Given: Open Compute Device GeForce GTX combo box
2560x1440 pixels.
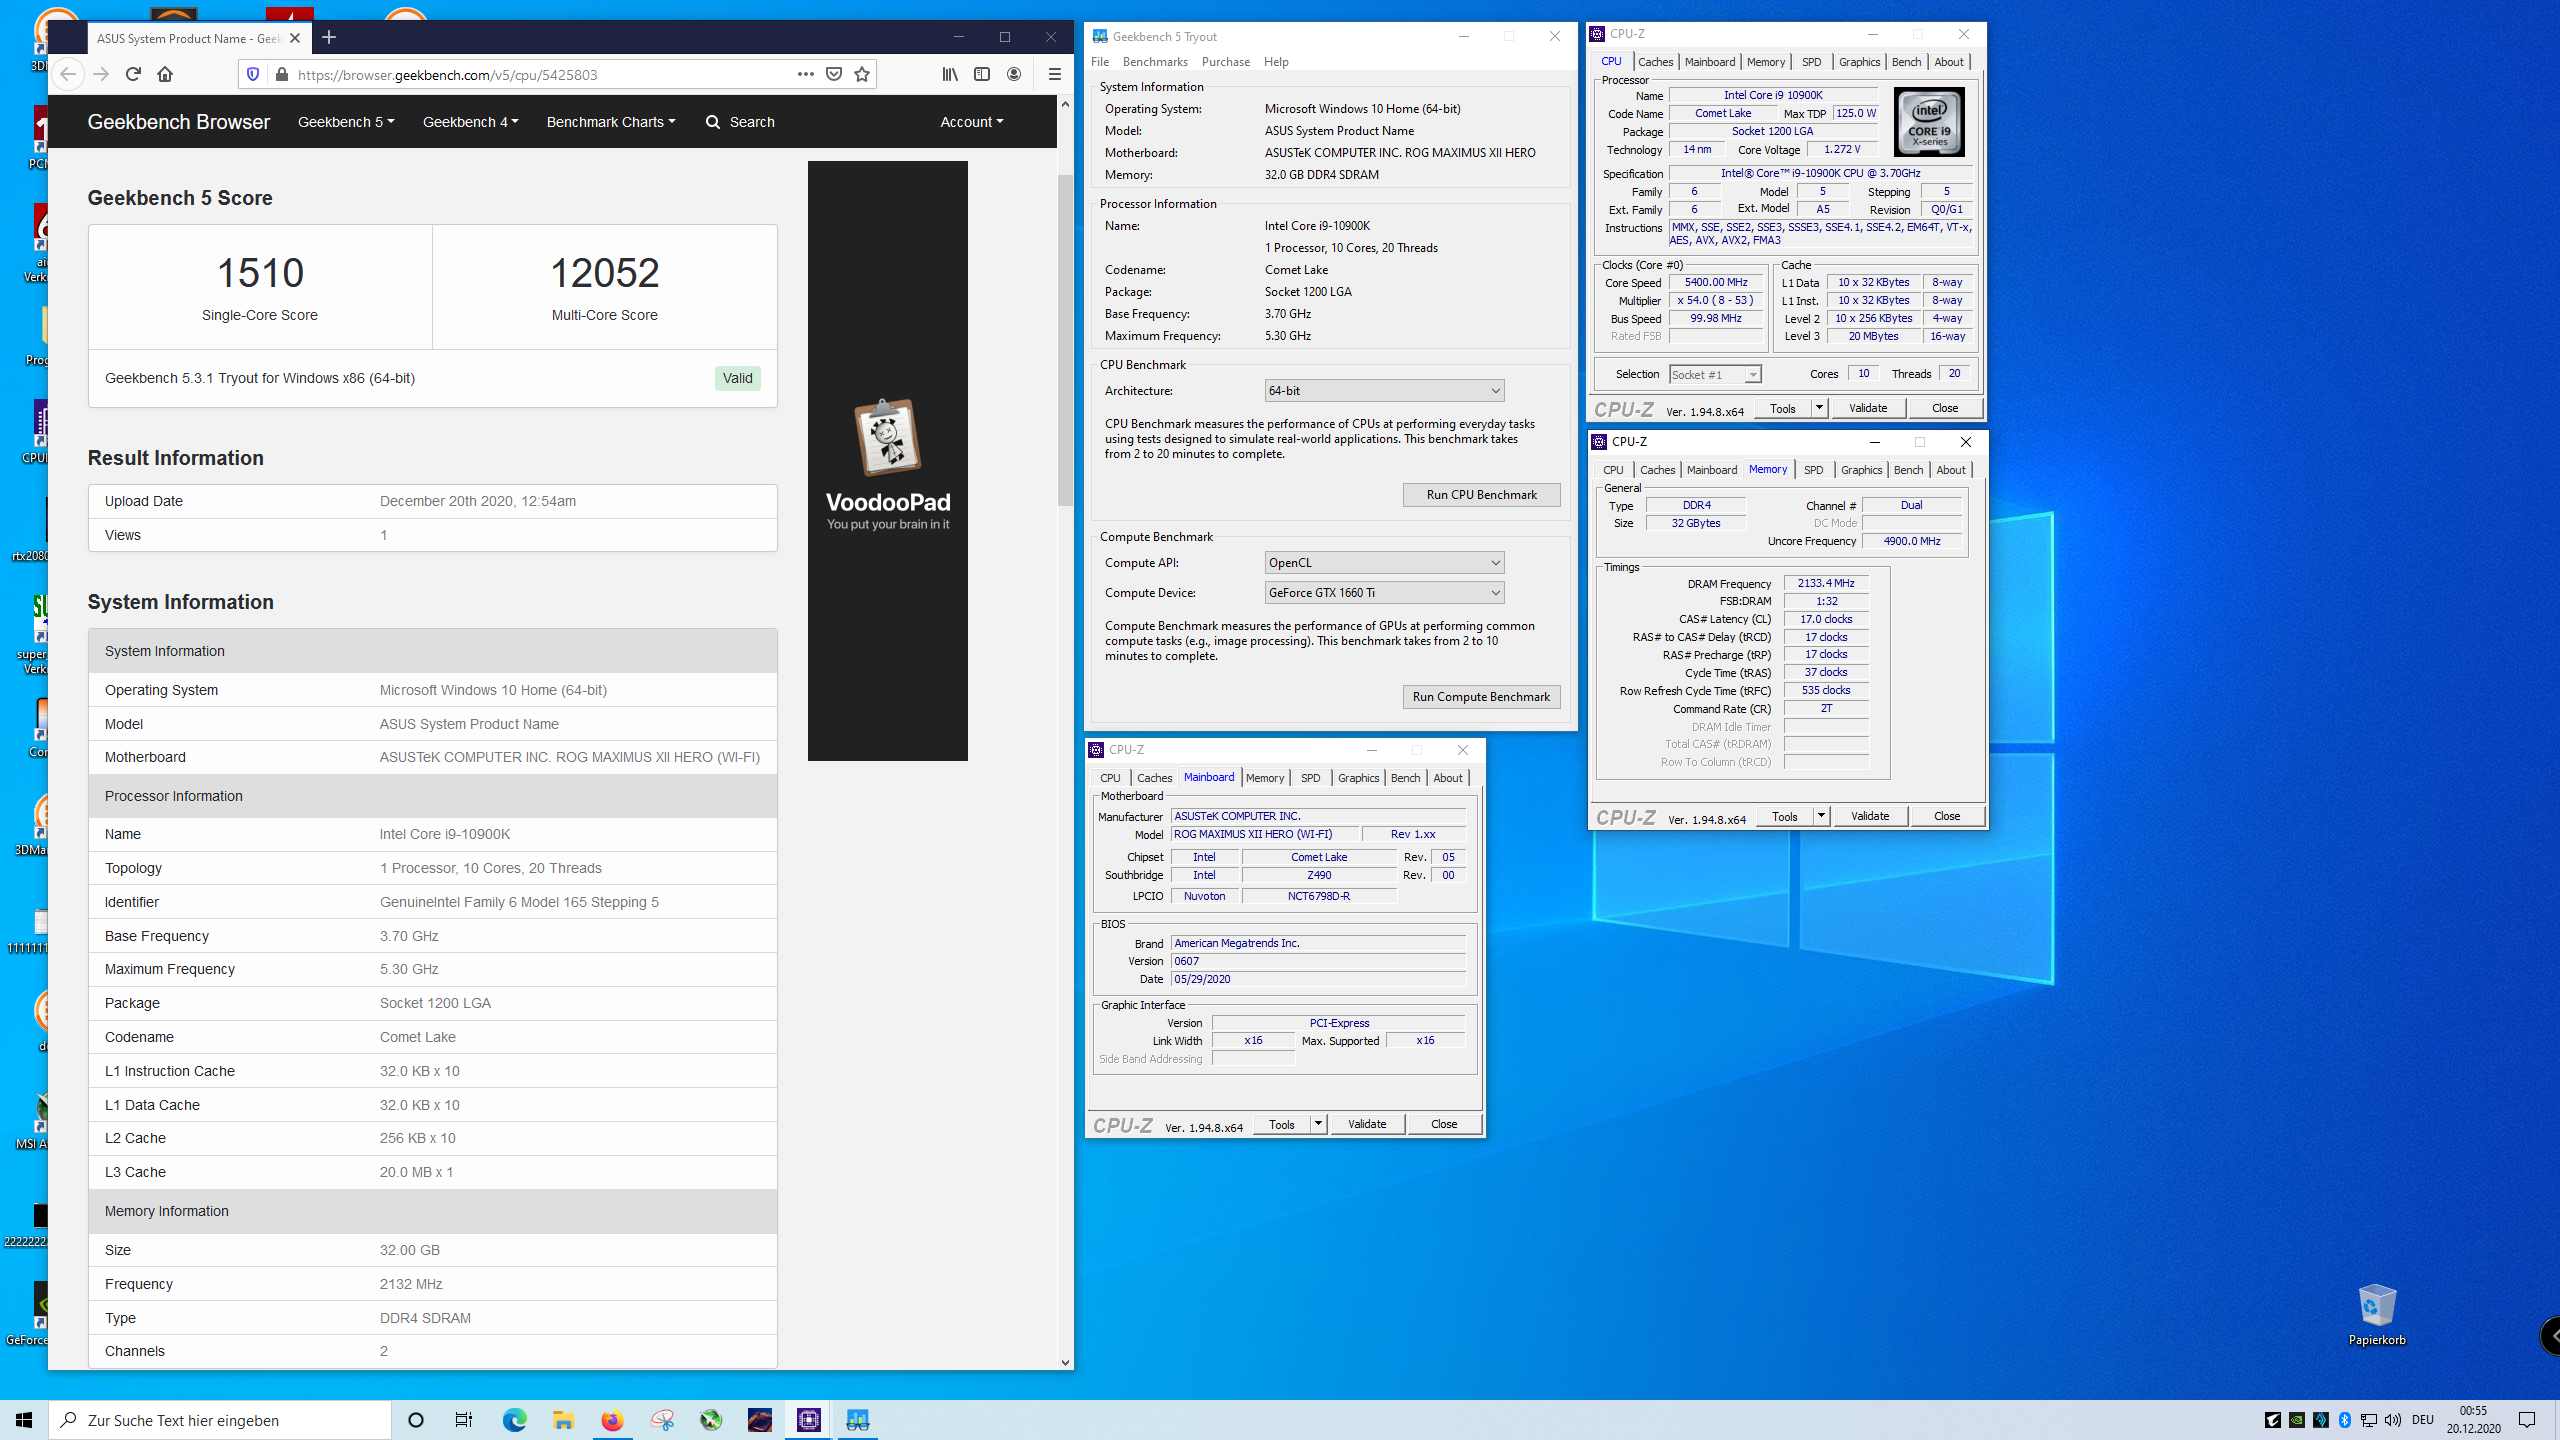Looking at the screenshot, I should click(1384, 593).
